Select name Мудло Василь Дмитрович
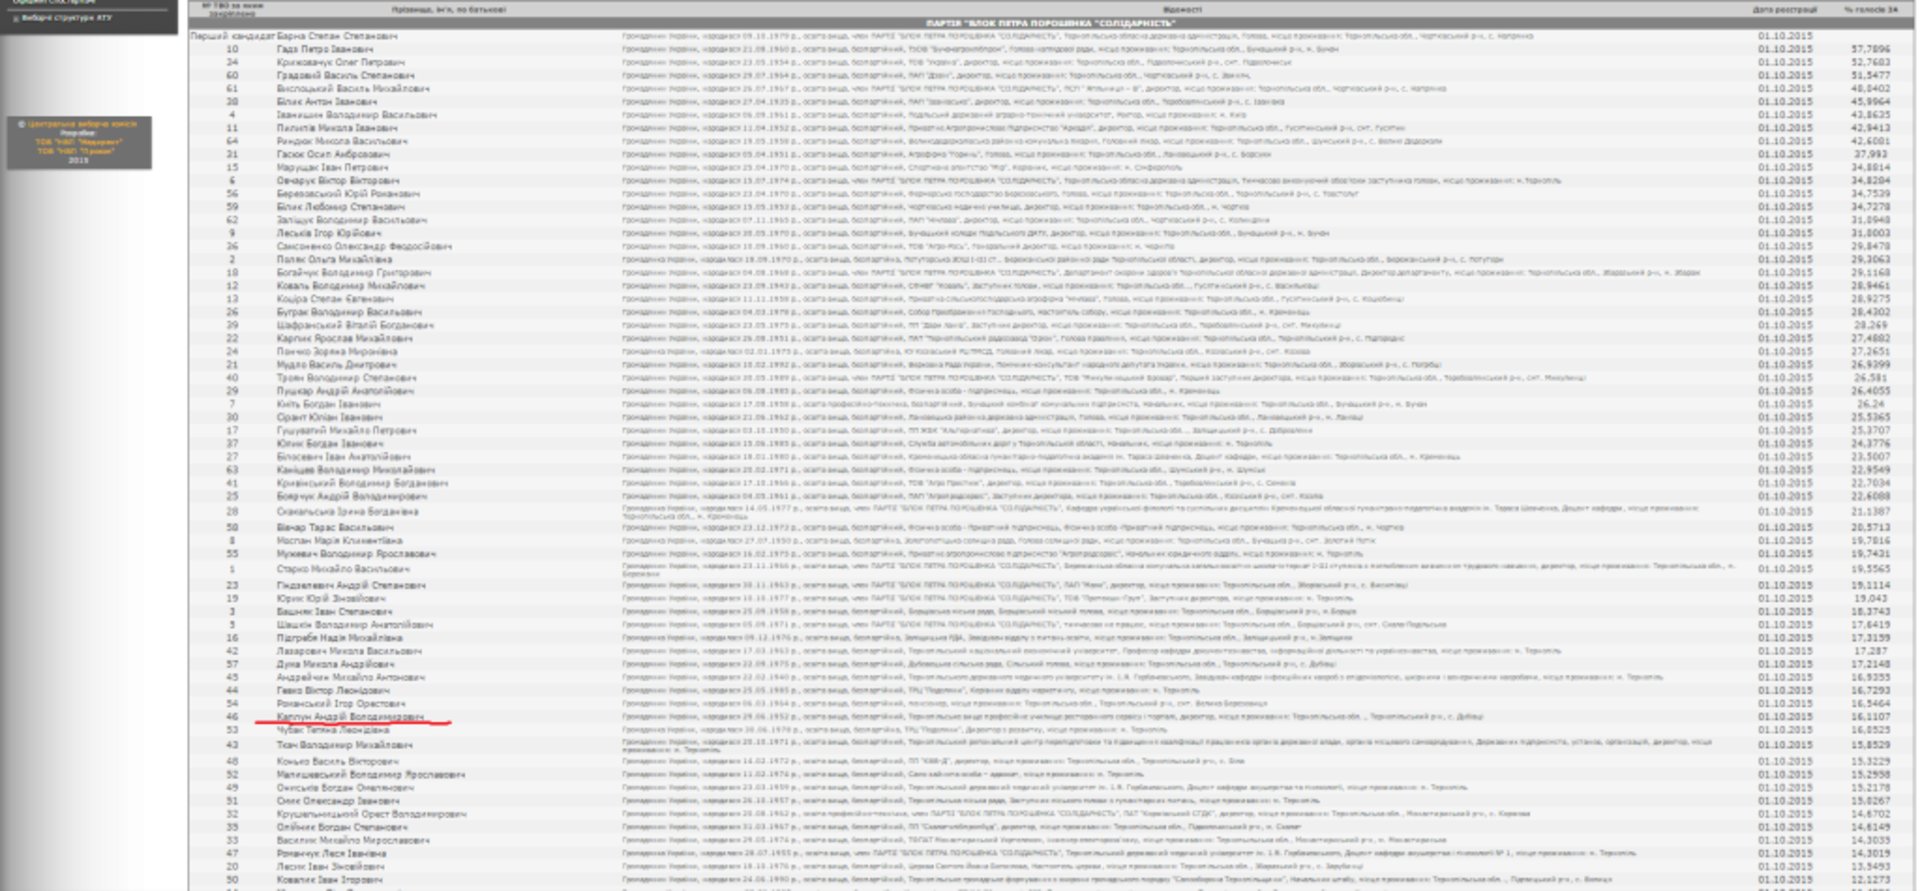Image resolution: width=1920 pixels, height=891 pixels. (x=337, y=365)
